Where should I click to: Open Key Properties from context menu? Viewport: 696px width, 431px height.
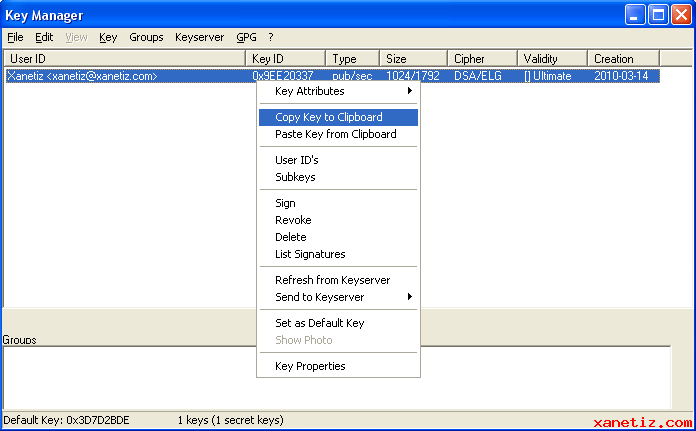338,366
